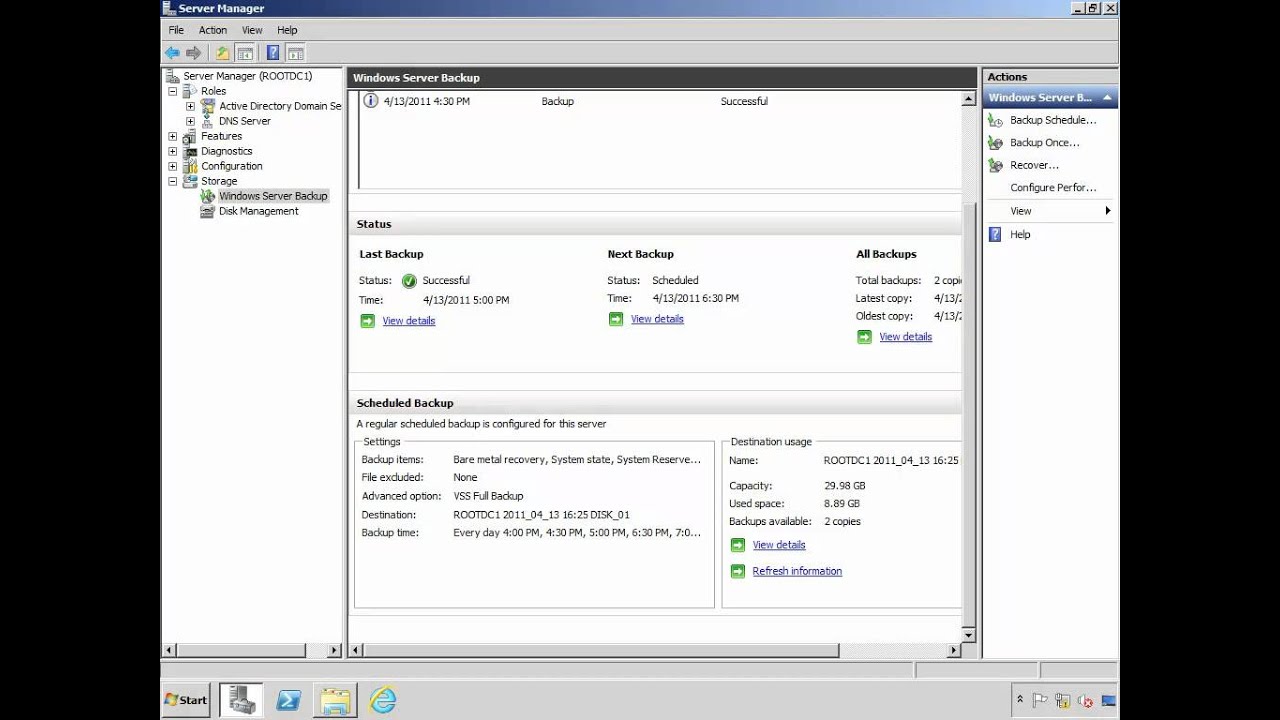
Task: Expand the Features tree node
Action: 173,136
